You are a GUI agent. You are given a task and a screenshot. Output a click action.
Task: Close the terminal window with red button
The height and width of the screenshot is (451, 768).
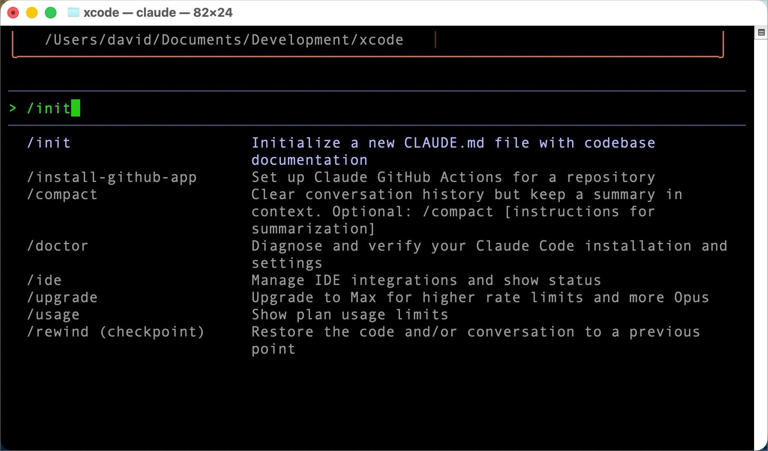point(13,13)
